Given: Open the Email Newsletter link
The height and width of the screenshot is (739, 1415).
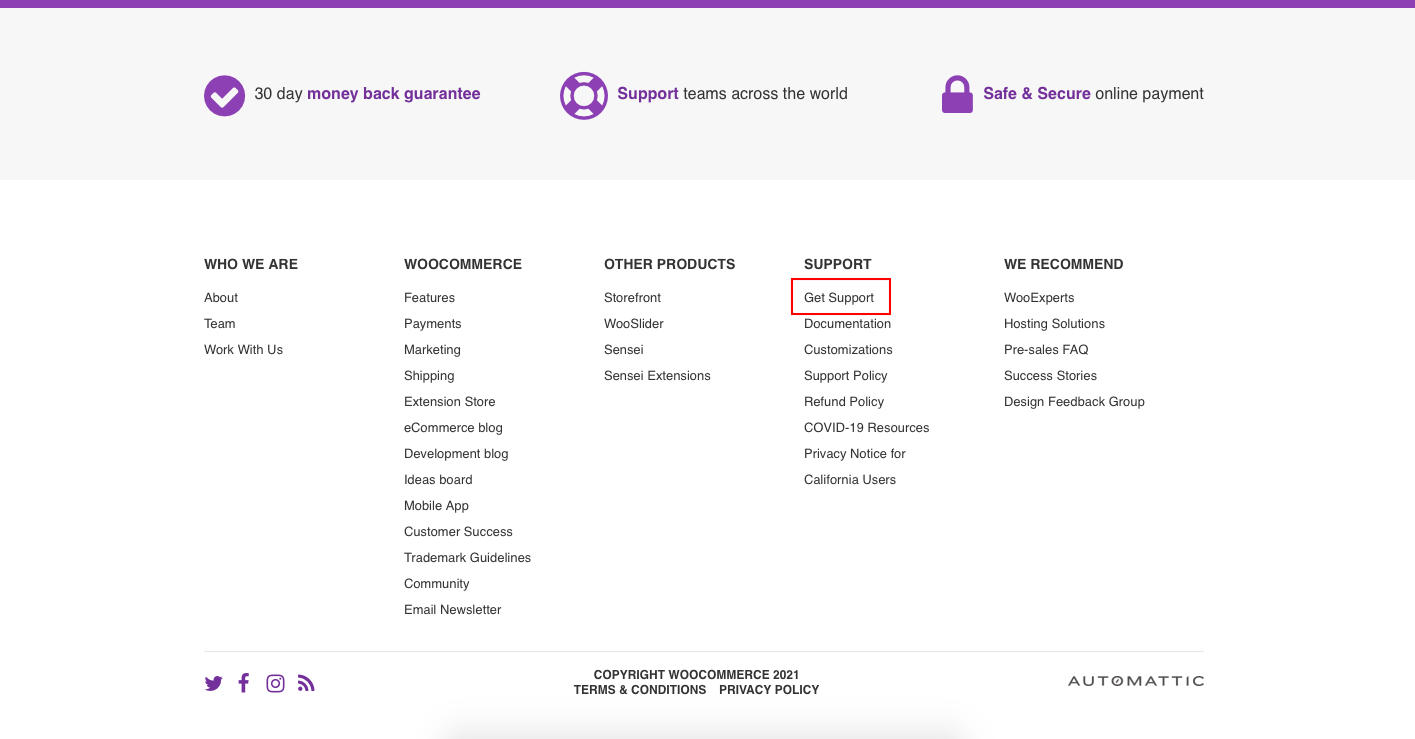Looking at the screenshot, I should [x=452, y=610].
